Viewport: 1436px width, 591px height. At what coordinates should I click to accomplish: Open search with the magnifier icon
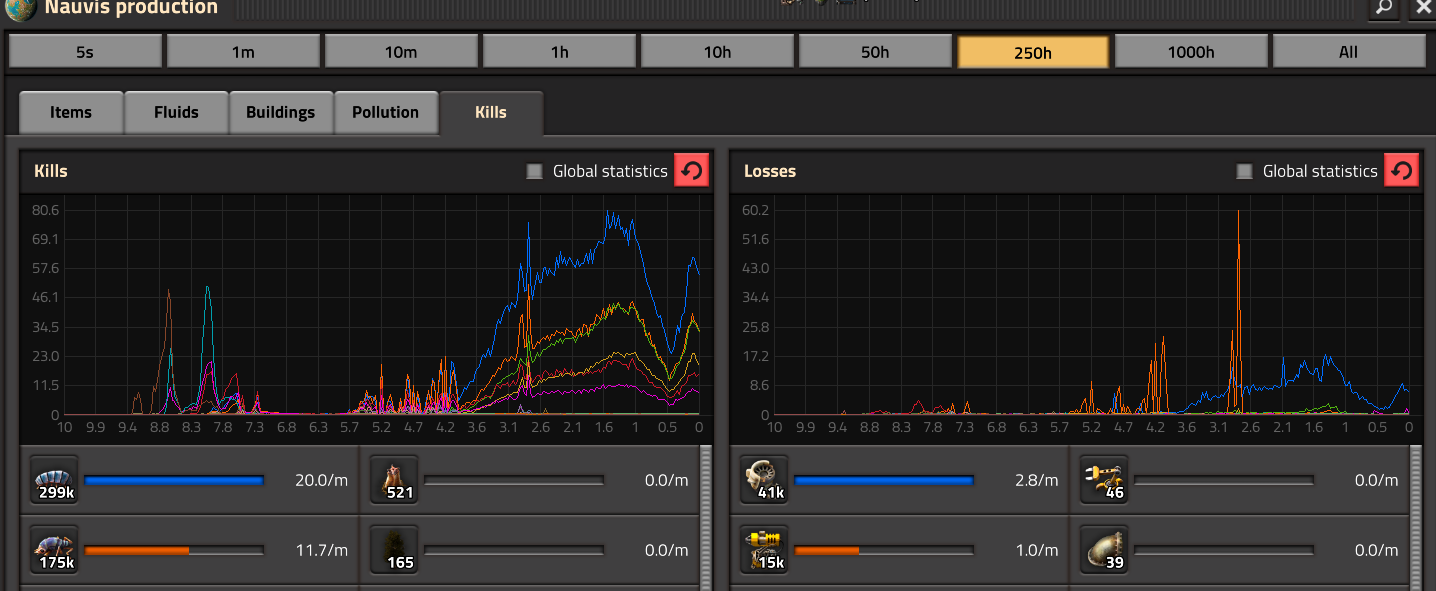click(1383, 8)
